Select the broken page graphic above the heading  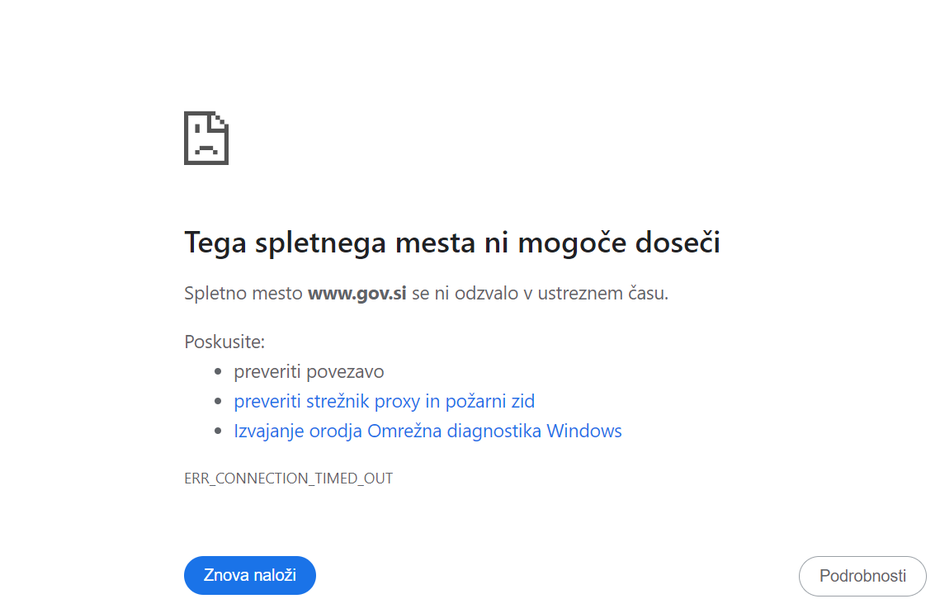206,138
